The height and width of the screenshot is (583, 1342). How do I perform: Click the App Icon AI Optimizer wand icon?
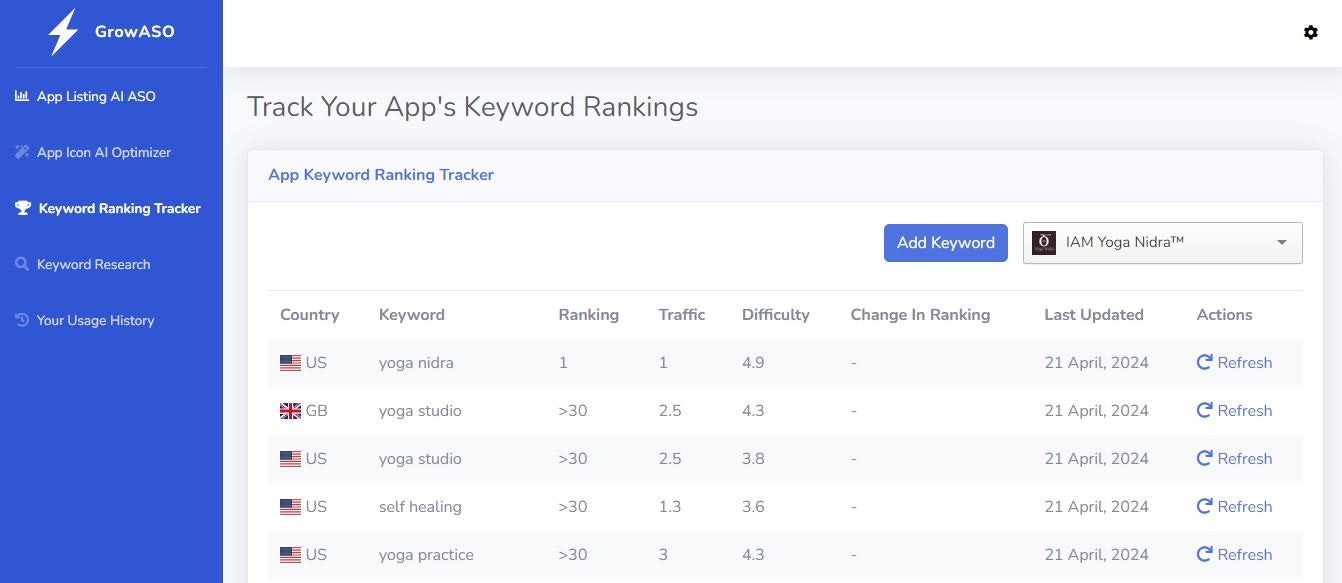(x=22, y=153)
